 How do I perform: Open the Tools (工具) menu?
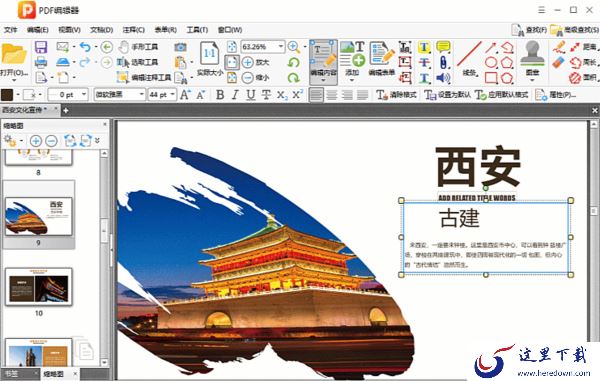click(x=197, y=29)
